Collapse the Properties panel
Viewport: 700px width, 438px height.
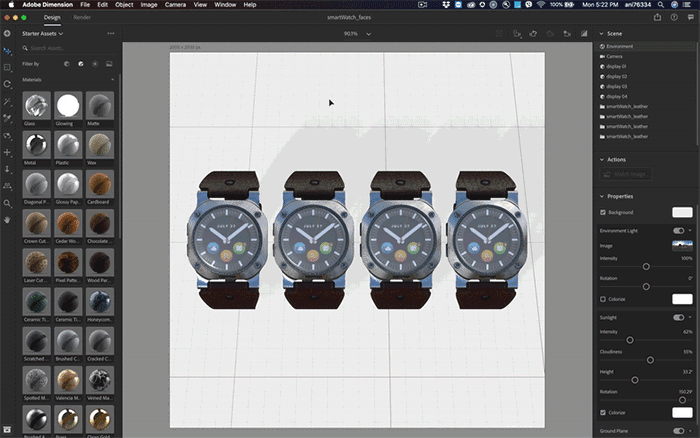(x=601, y=196)
